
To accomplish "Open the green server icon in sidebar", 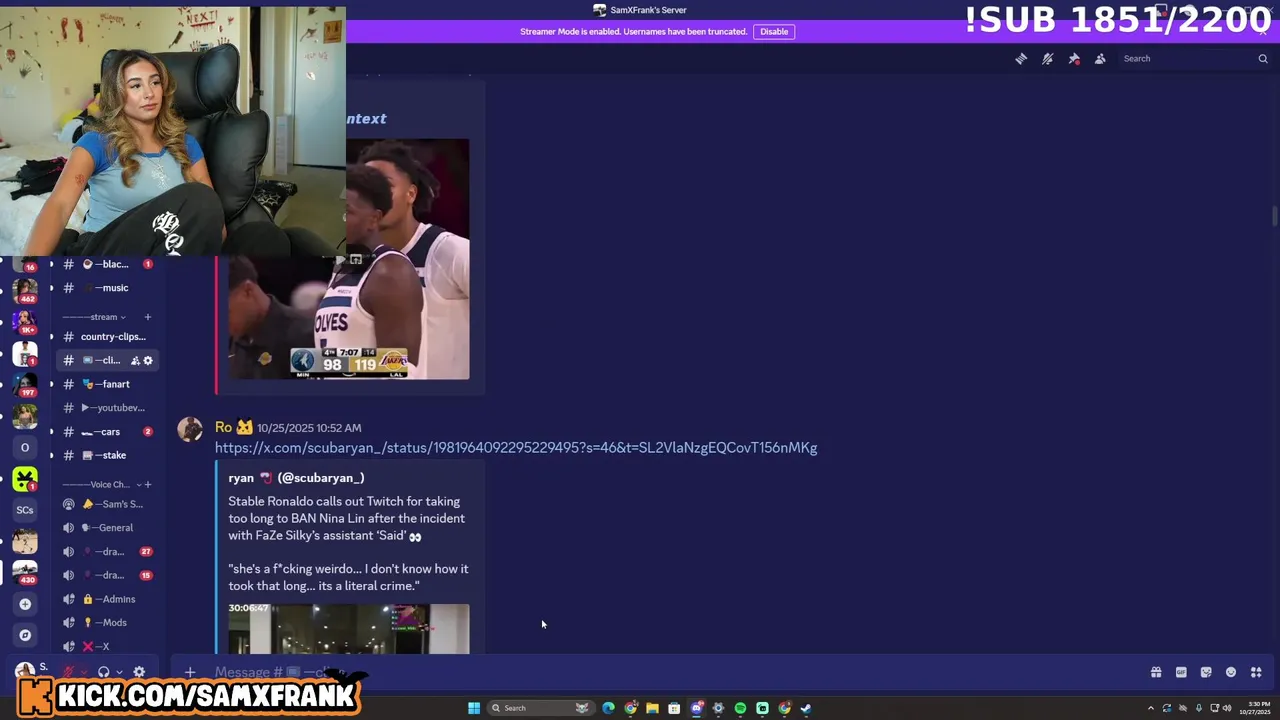I will pyautogui.click(x=25, y=479).
